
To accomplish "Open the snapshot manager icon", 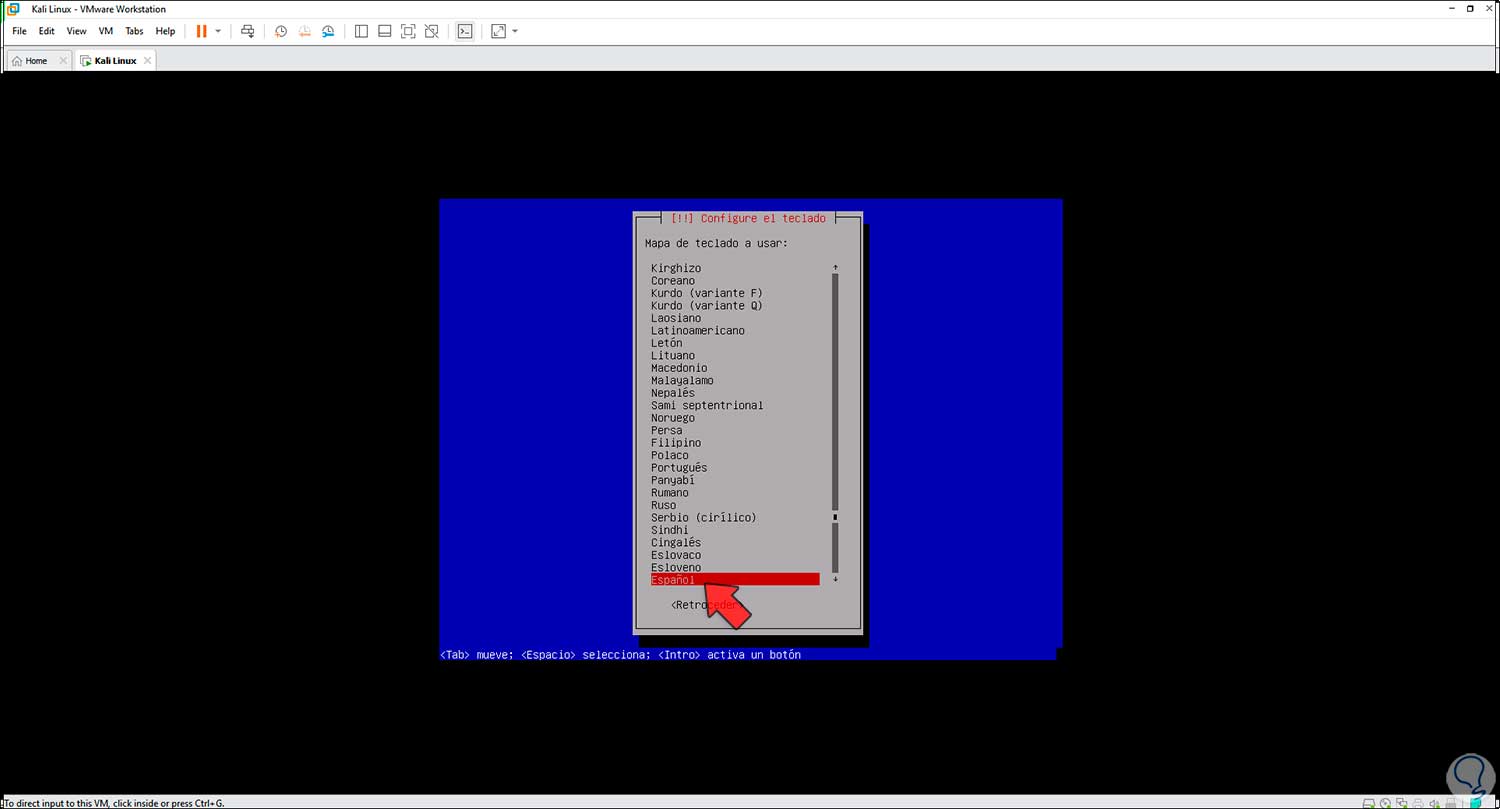I will click(x=329, y=31).
